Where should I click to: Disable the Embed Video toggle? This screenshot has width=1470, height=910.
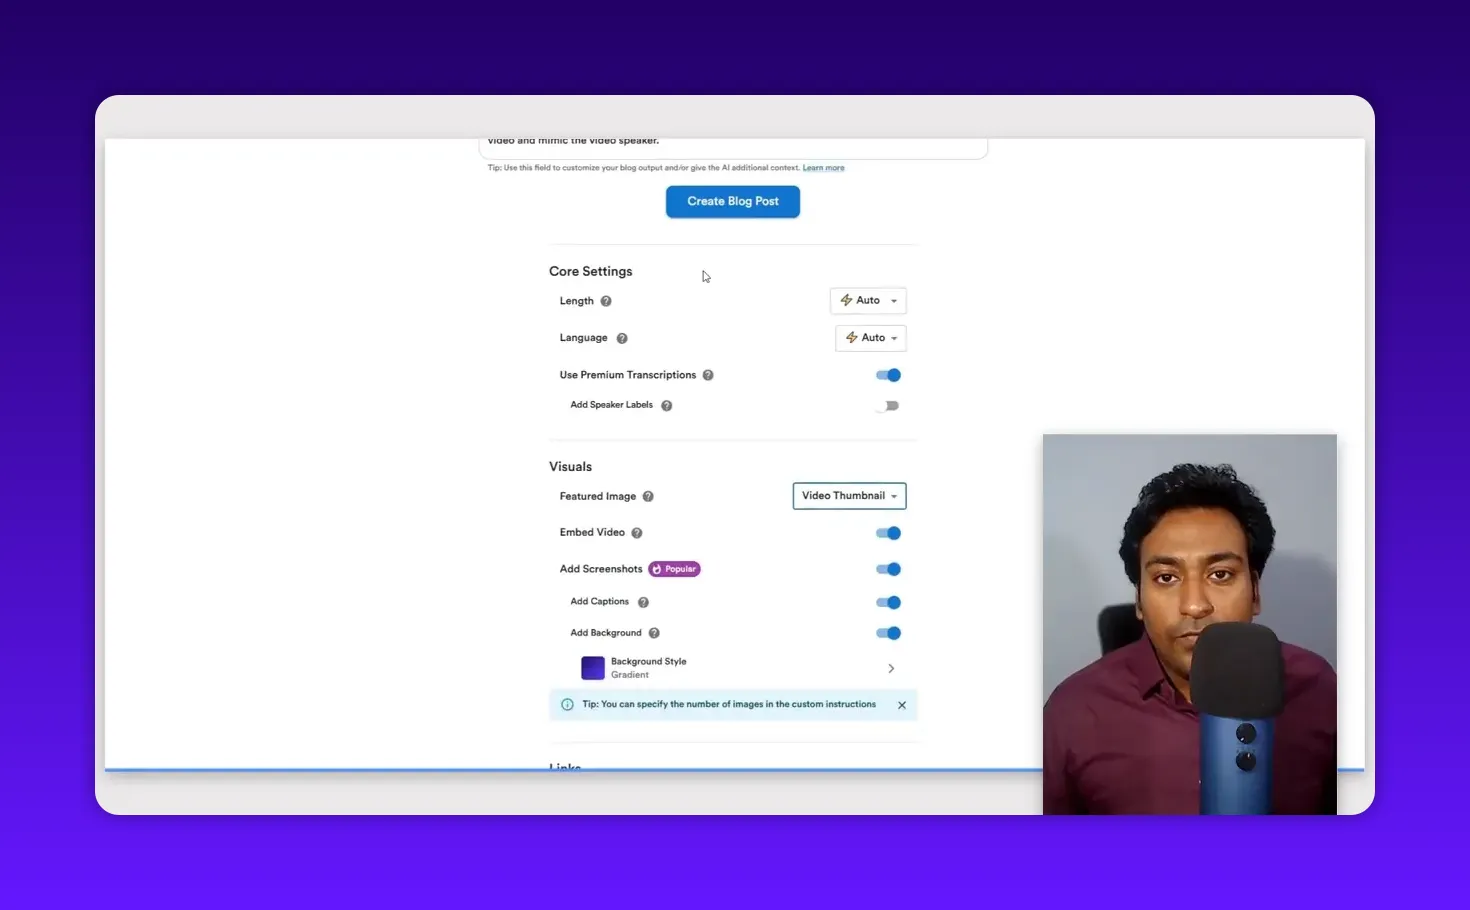coord(888,532)
